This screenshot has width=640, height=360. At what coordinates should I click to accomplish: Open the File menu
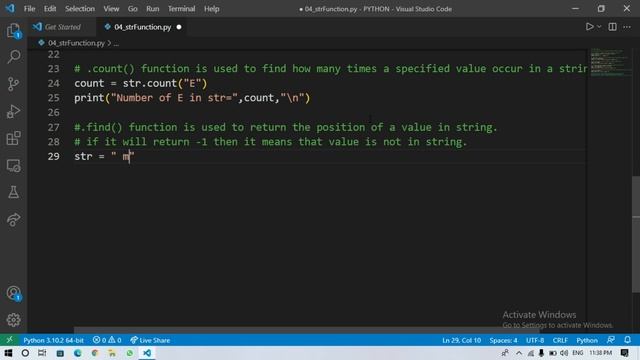[x=29, y=9]
